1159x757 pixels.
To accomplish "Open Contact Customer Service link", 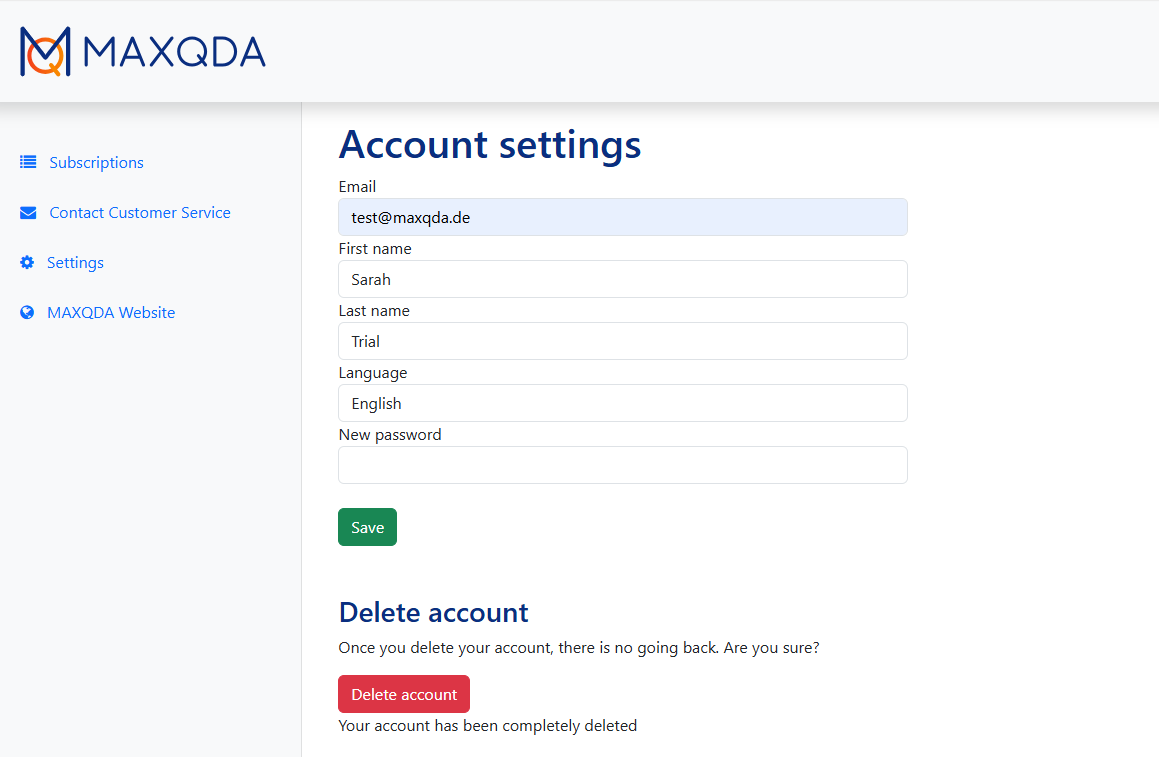I will (140, 213).
